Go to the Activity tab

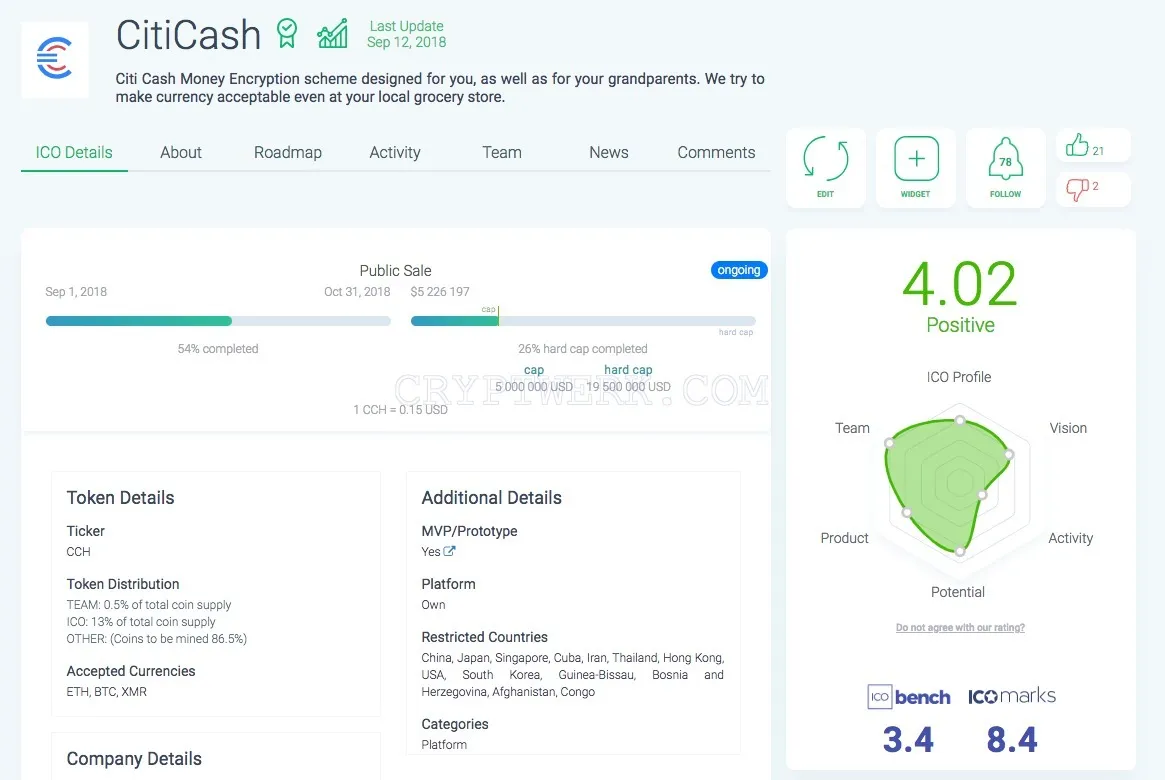(x=395, y=152)
